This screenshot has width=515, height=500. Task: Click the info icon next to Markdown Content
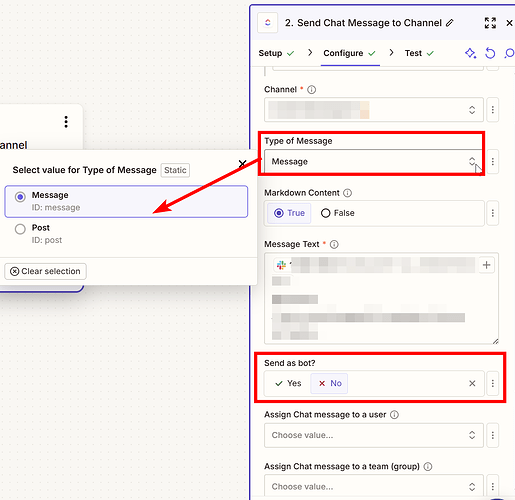tap(347, 193)
